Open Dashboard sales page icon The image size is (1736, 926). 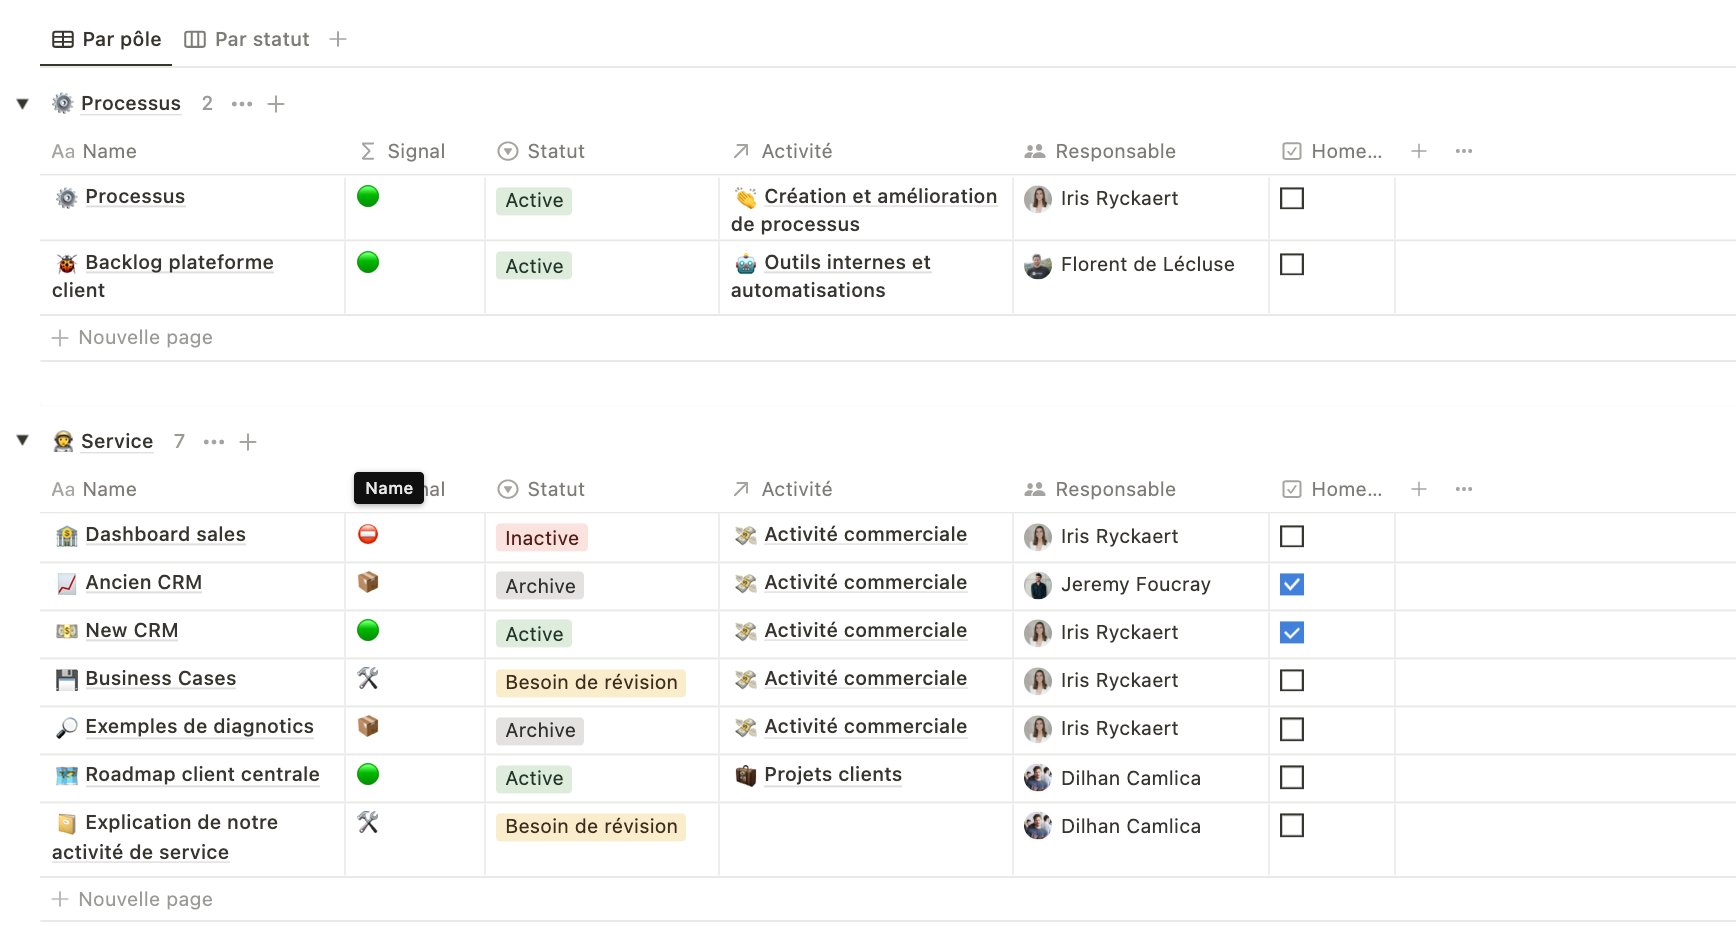pyautogui.click(x=67, y=536)
